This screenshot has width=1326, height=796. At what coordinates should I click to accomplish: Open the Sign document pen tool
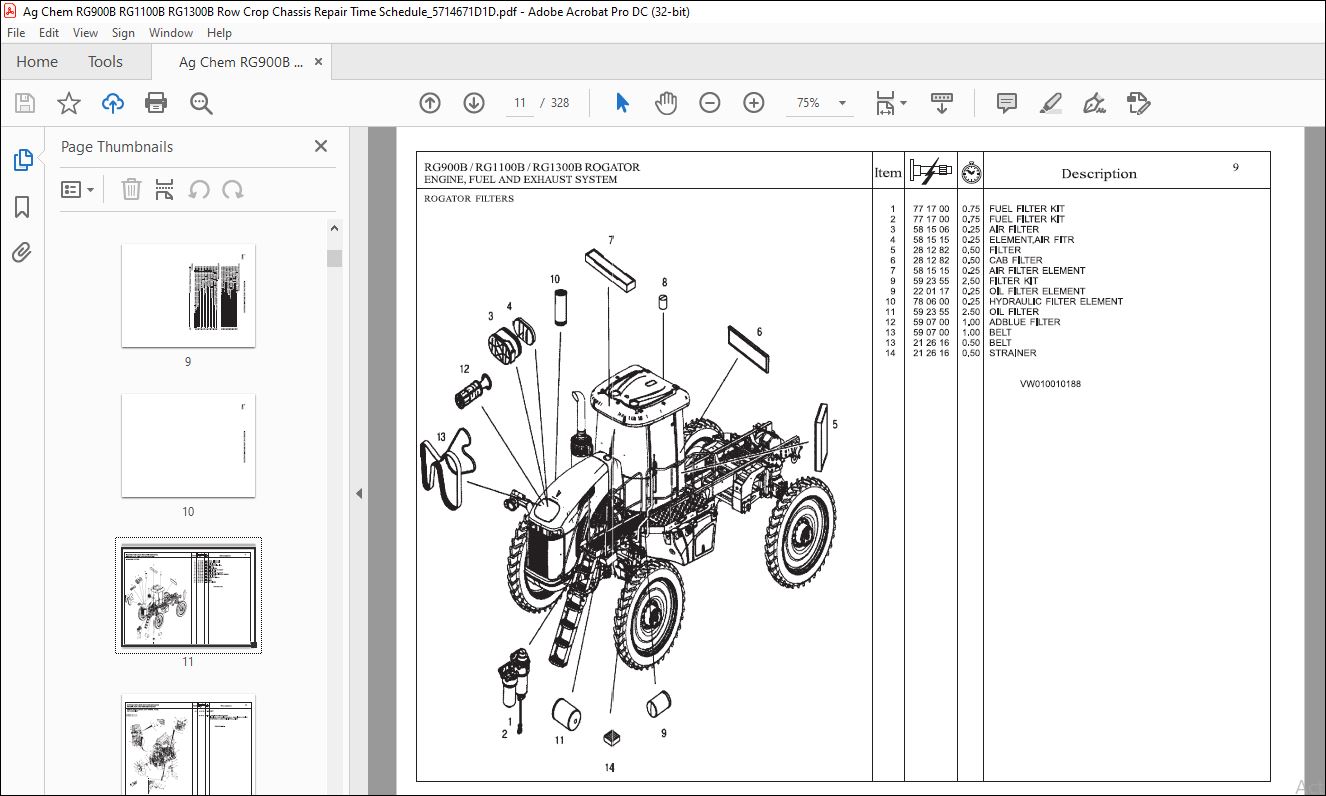point(1094,103)
